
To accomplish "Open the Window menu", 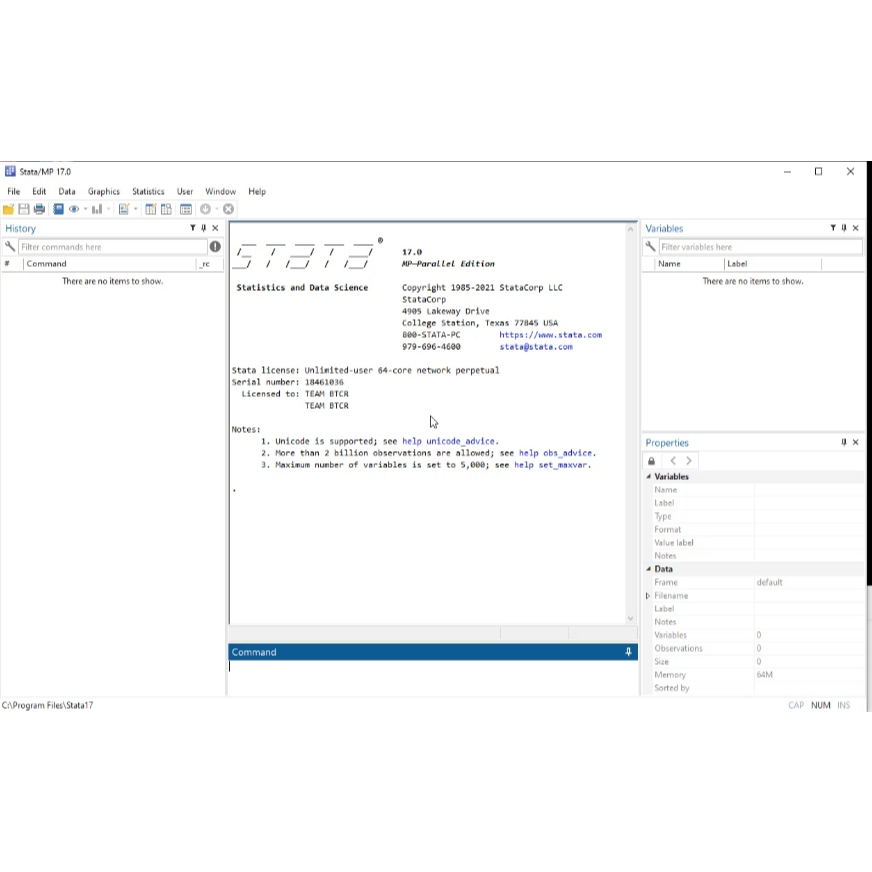I will coord(220,191).
